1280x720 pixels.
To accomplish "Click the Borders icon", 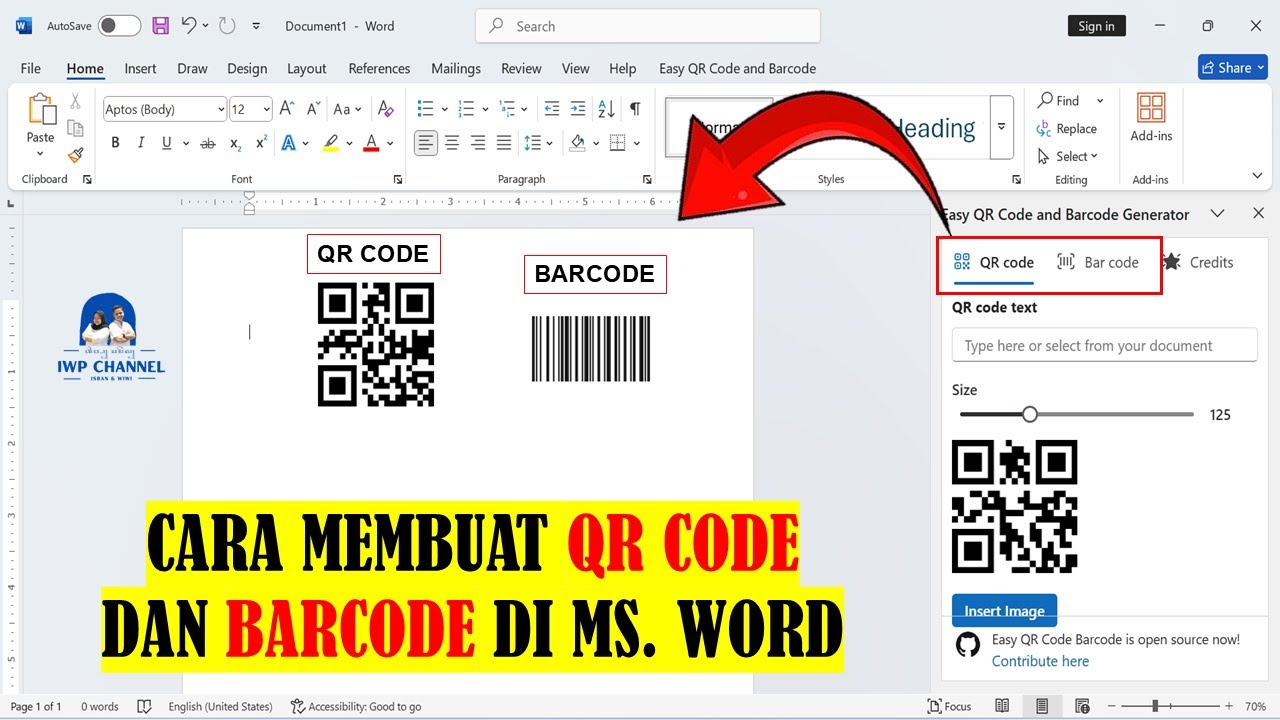I will tap(618, 143).
